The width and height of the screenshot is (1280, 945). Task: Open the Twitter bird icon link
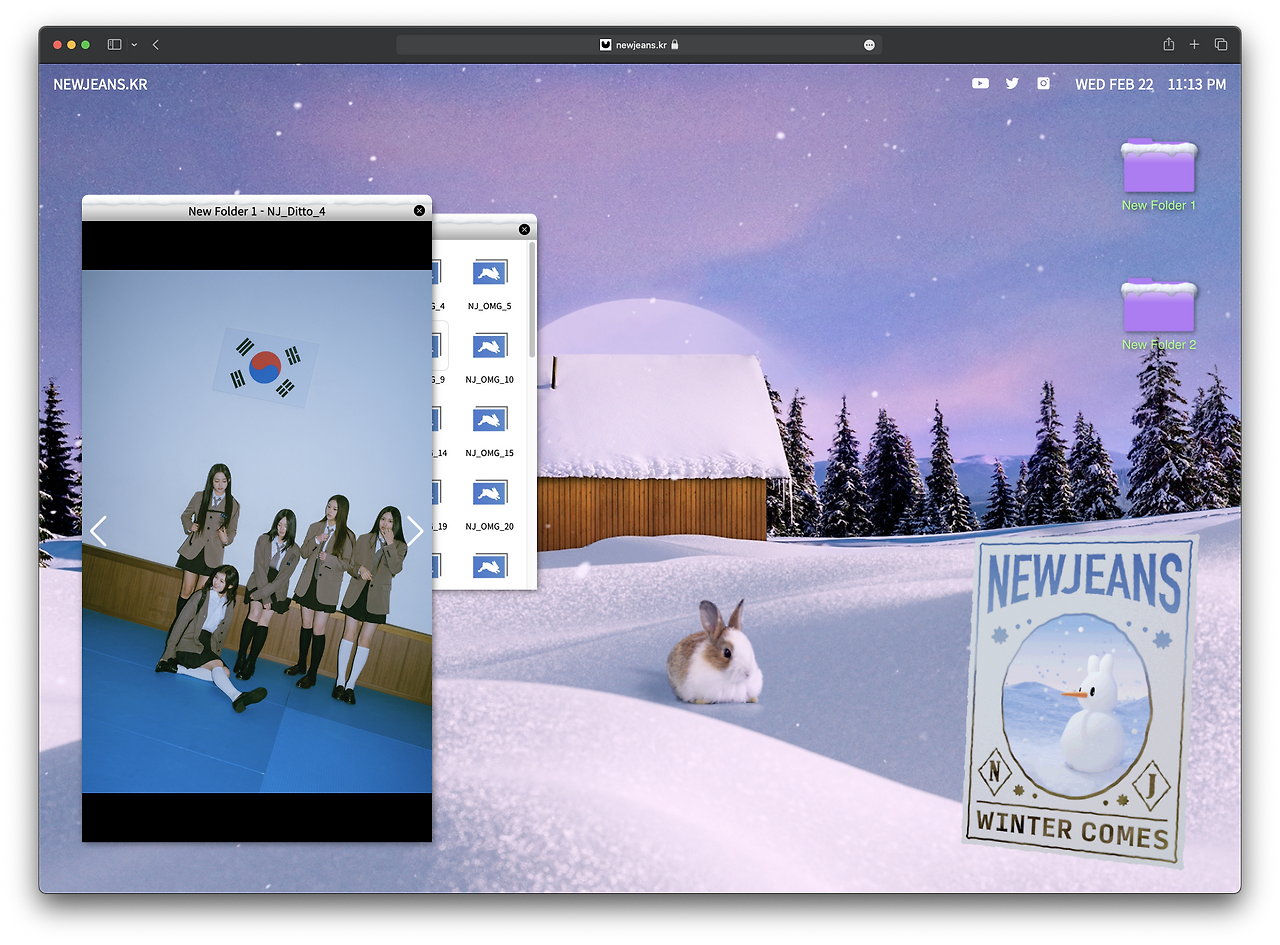point(1012,84)
